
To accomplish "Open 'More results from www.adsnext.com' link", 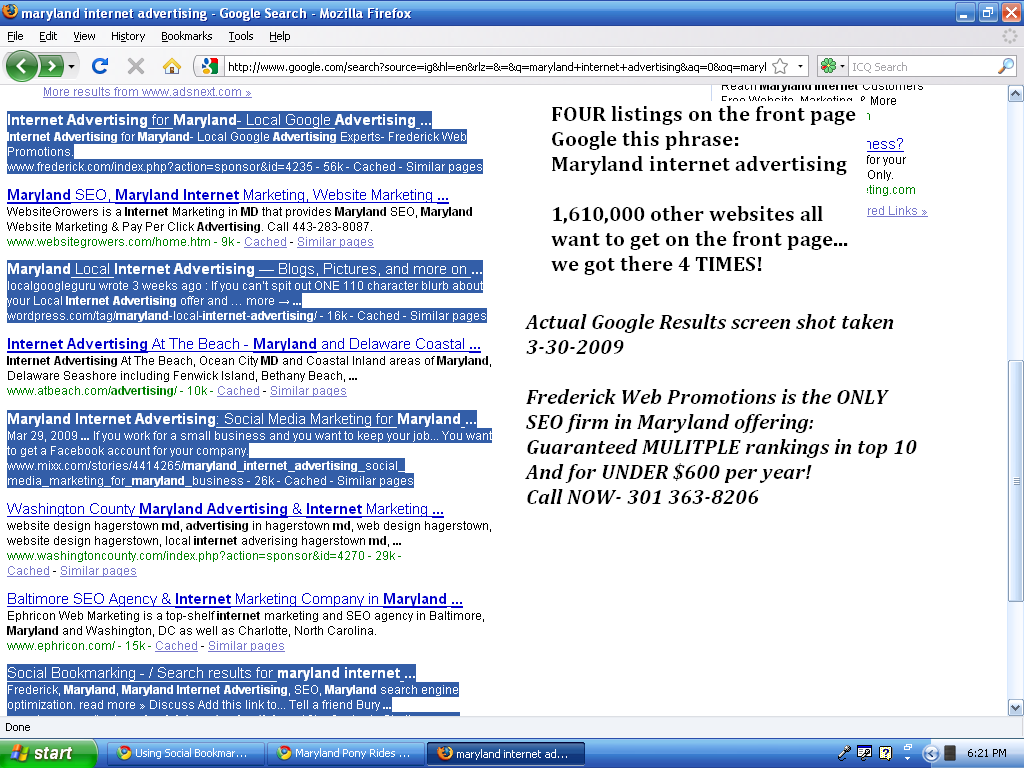I will [x=147, y=92].
